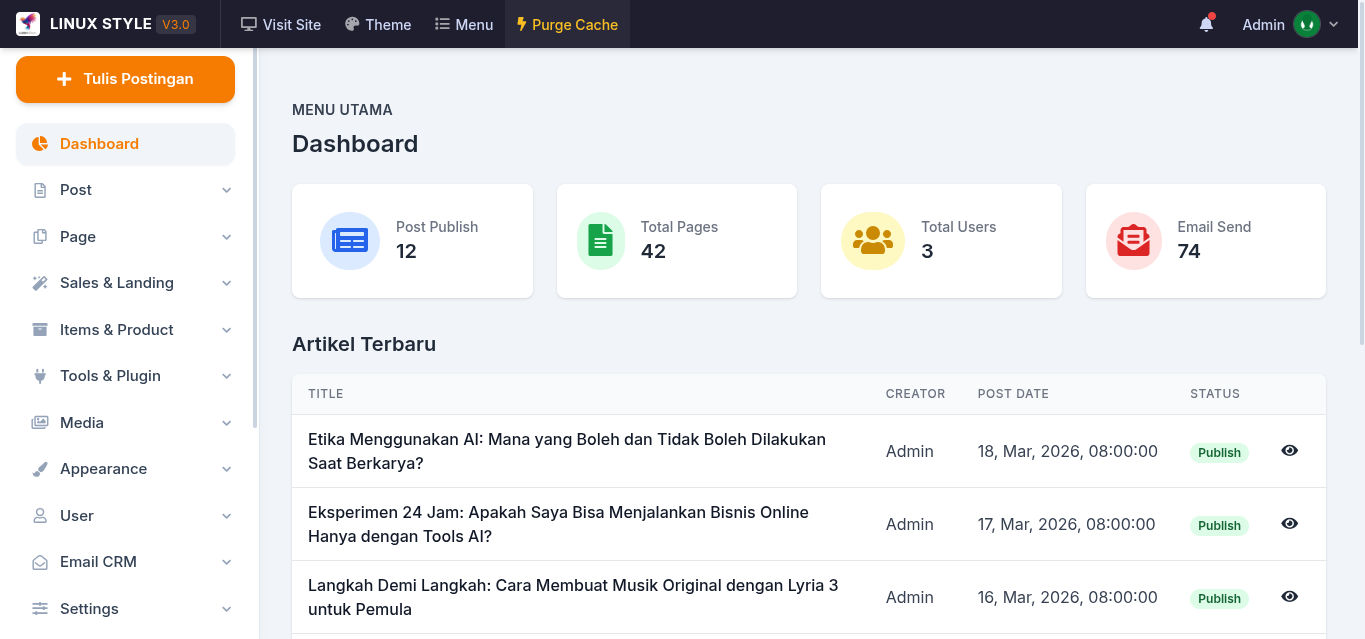
Task: Click the Email Send red envelope icon
Action: point(1134,241)
